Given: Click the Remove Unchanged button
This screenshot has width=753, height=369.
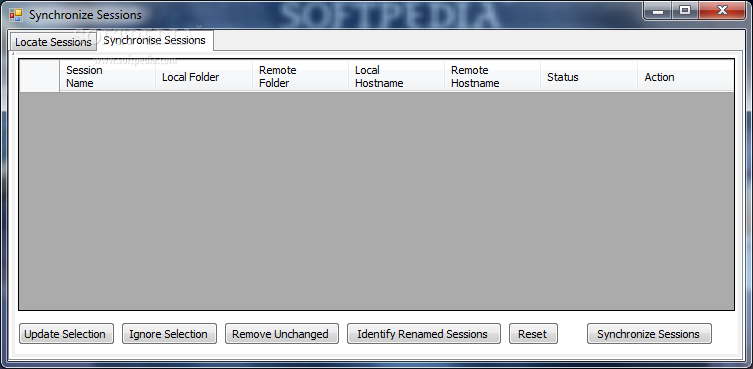Looking at the screenshot, I should 282,334.
